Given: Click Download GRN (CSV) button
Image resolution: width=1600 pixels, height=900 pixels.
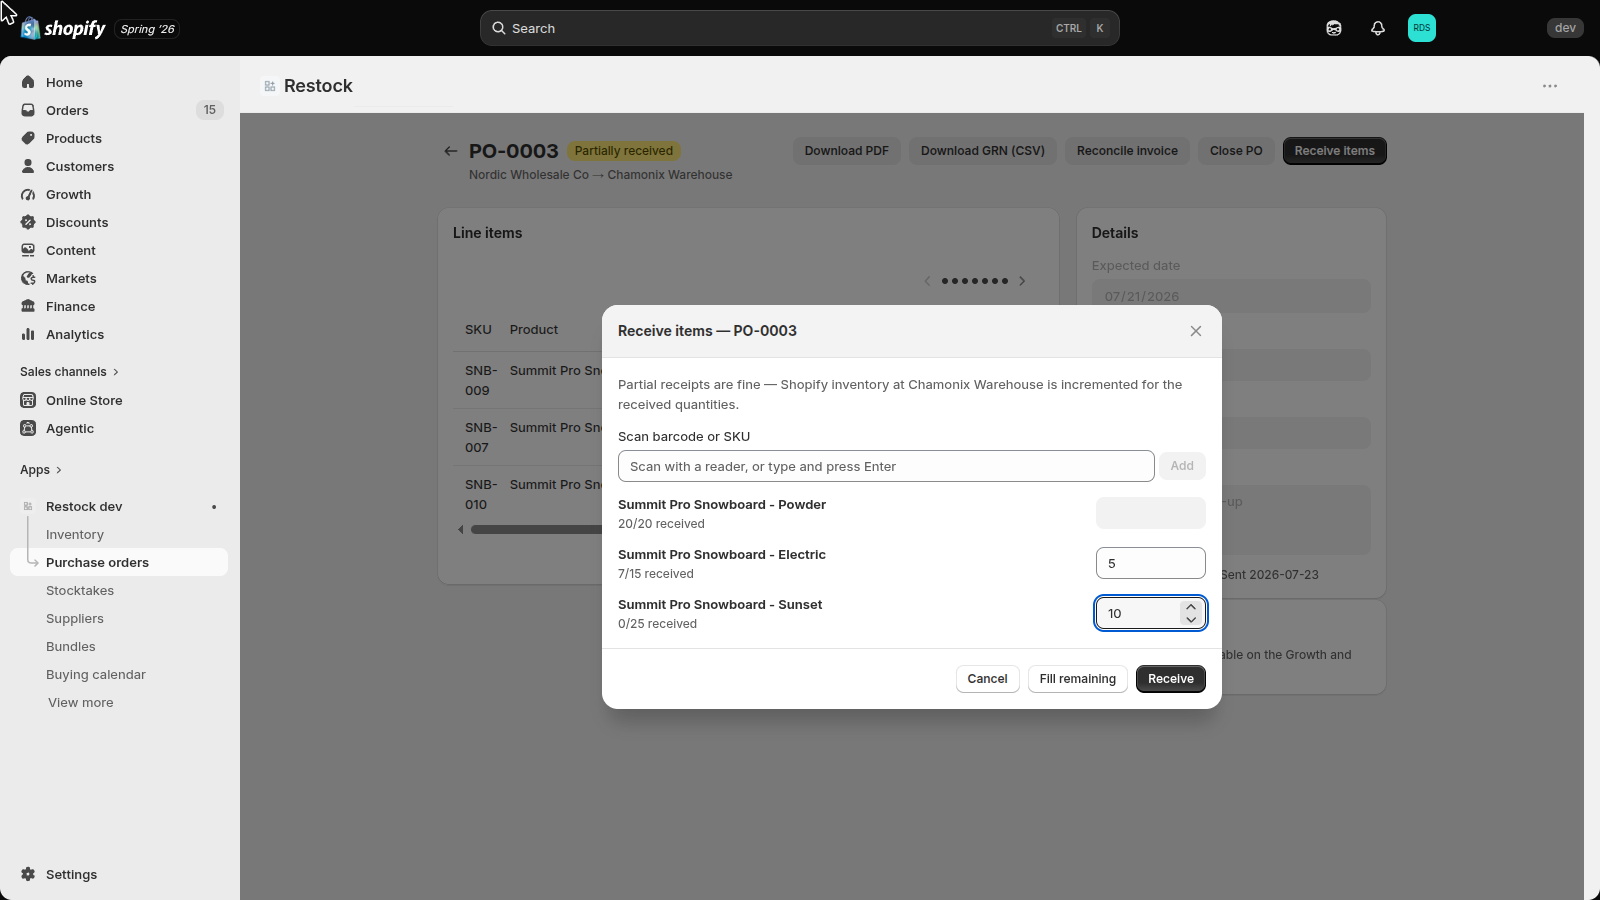Looking at the screenshot, I should [x=983, y=151].
